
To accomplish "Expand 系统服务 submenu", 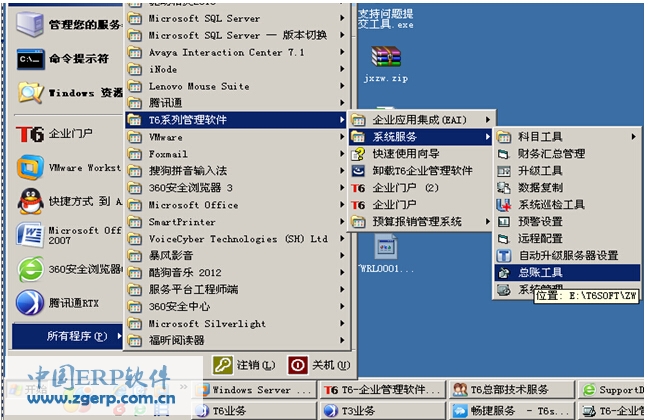I will tap(421, 137).
